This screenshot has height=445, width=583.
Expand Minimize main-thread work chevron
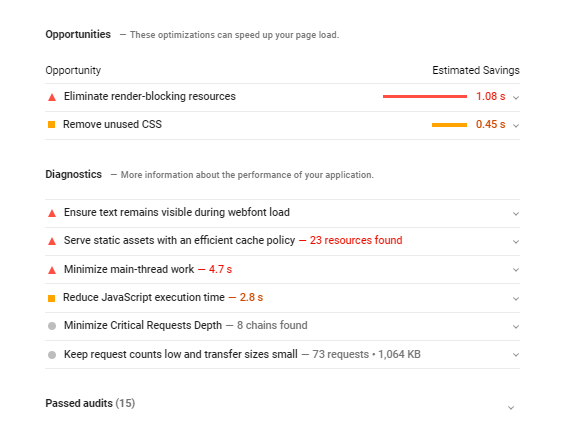click(x=516, y=270)
